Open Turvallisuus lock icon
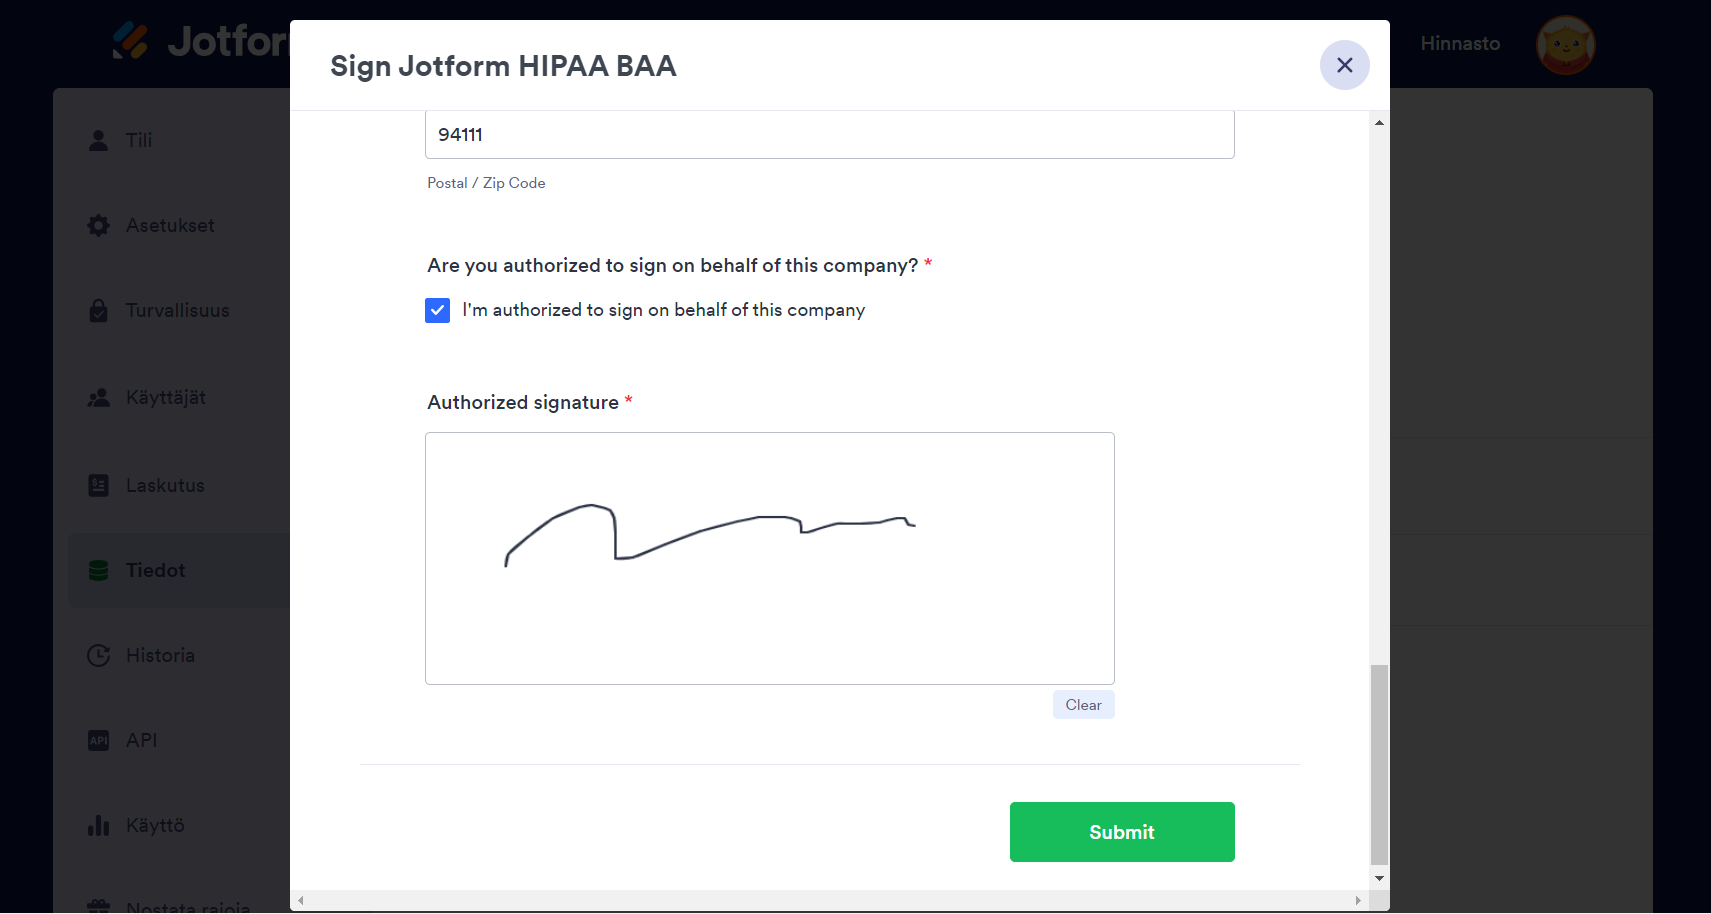The height and width of the screenshot is (914, 1711). coord(98,311)
